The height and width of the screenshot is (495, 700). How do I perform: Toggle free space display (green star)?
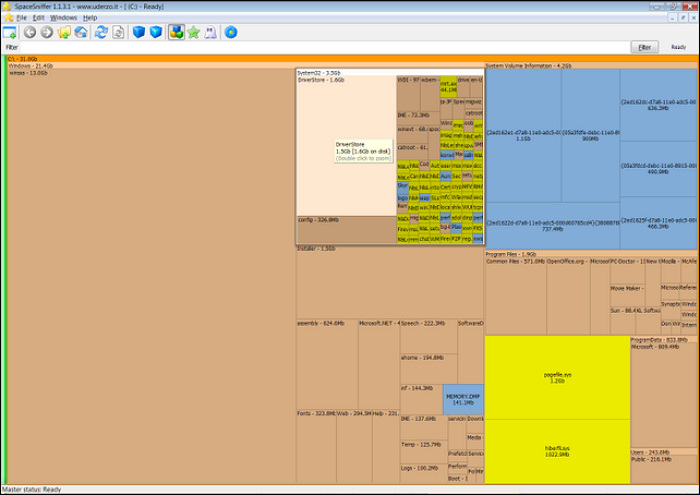pyautogui.click(x=193, y=32)
